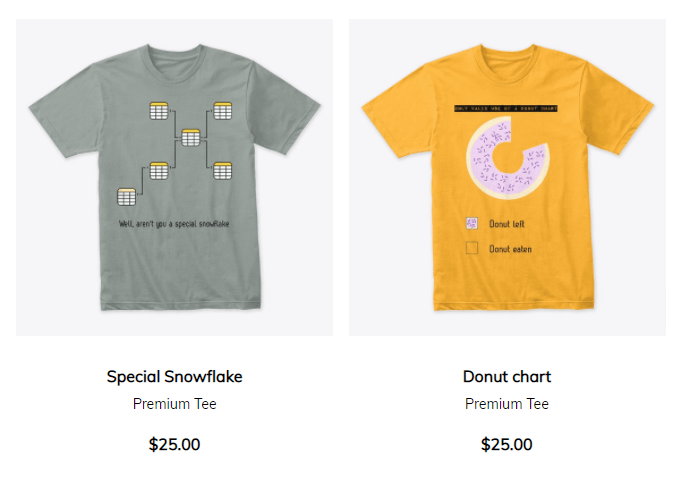Click the "Donut eaten" legend label
The width and height of the screenshot is (695, 486).
click(x=510, y=249)
